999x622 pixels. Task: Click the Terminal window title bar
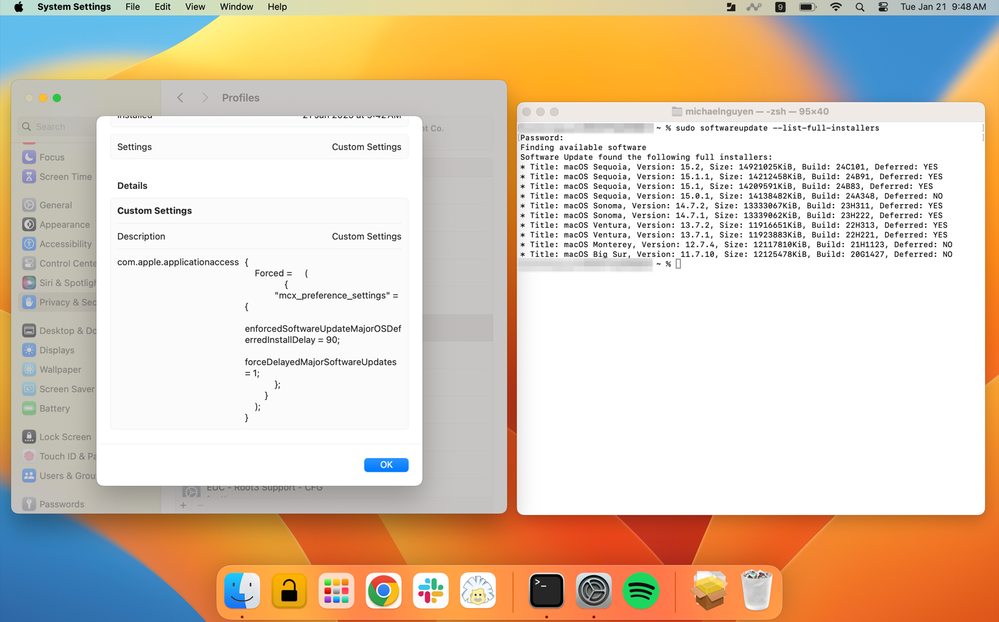[751, 112]
